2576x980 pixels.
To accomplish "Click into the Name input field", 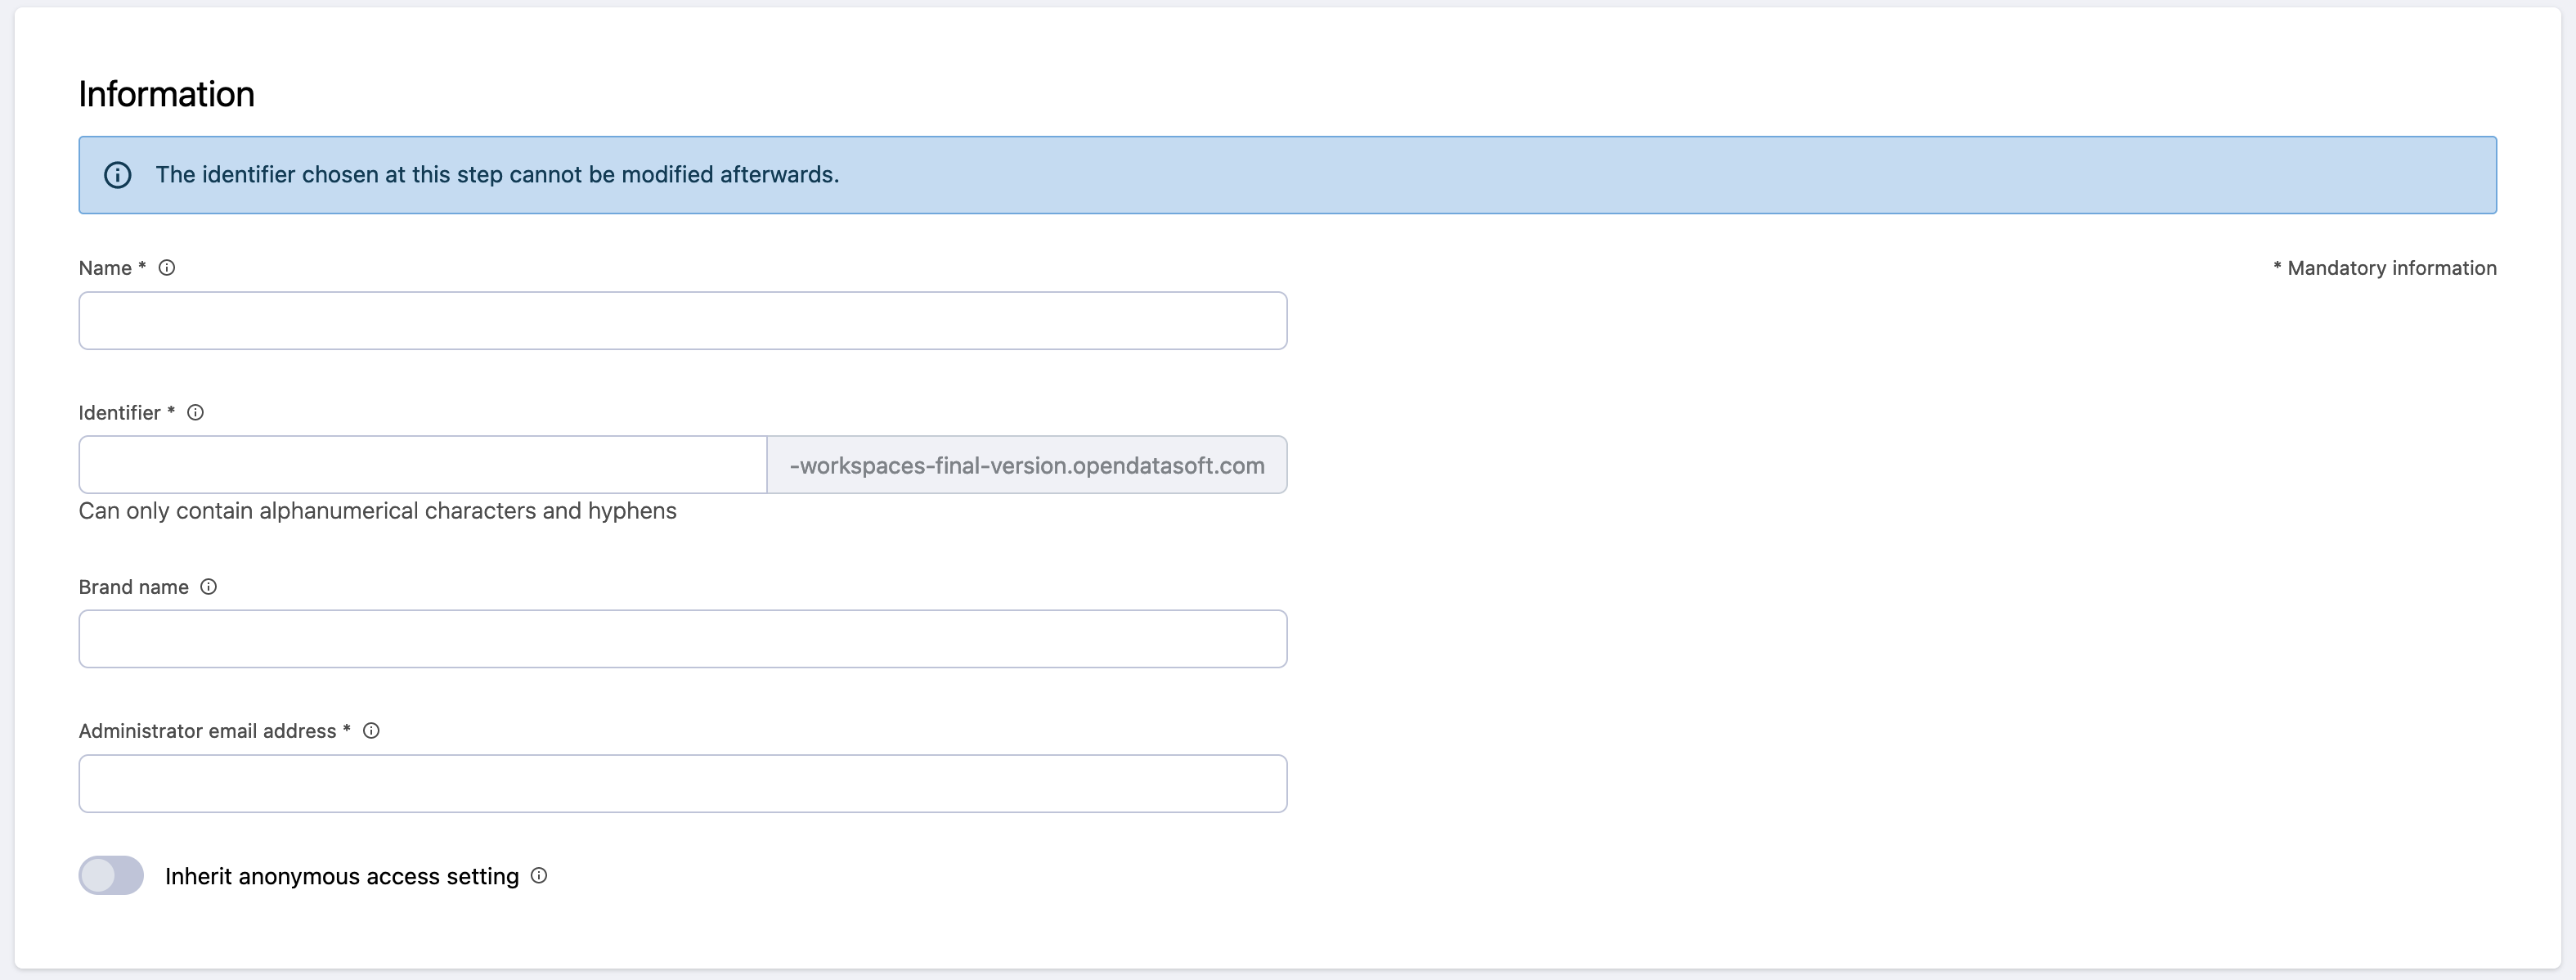I will click(682, 321).
